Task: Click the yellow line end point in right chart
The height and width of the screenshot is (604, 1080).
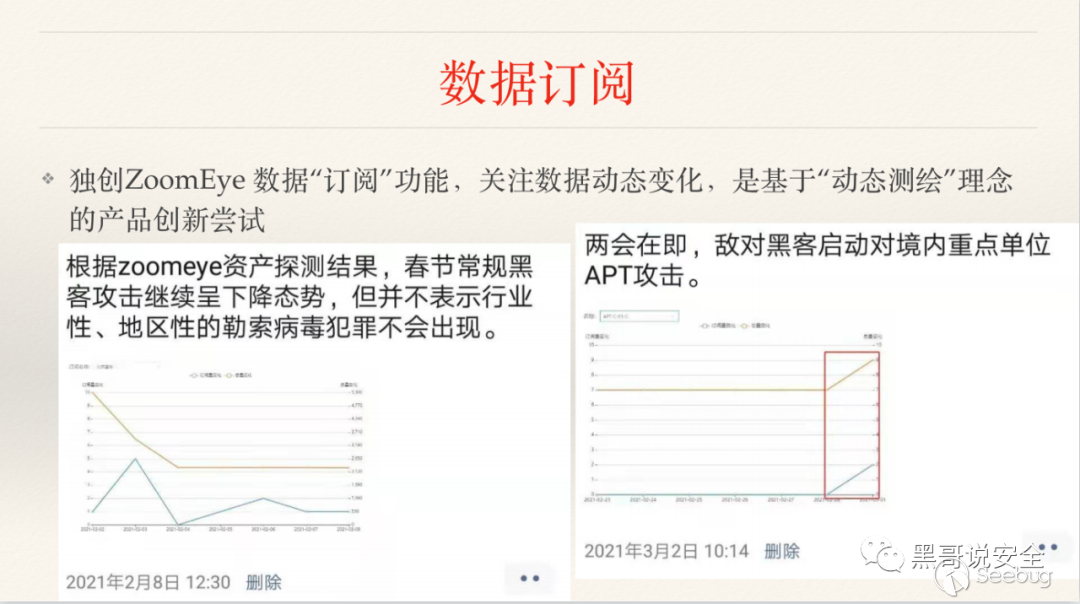Action: click(x=875, y=360)
